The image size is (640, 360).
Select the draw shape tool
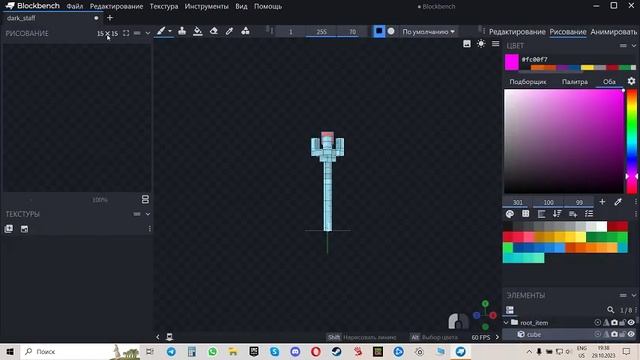[x=245, y=31]
